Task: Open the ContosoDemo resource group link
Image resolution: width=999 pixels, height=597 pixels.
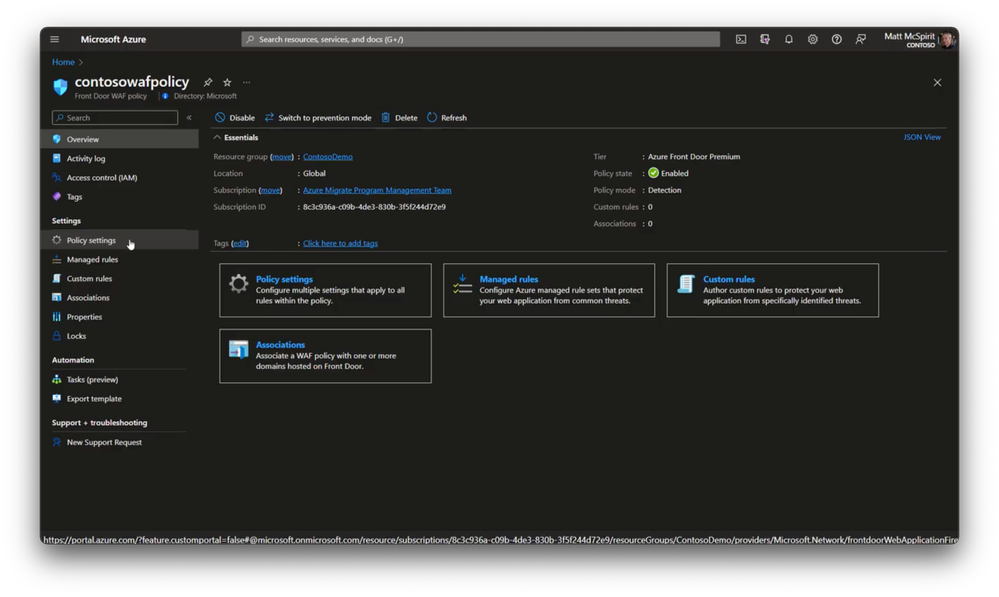Action: pos(327,157)
